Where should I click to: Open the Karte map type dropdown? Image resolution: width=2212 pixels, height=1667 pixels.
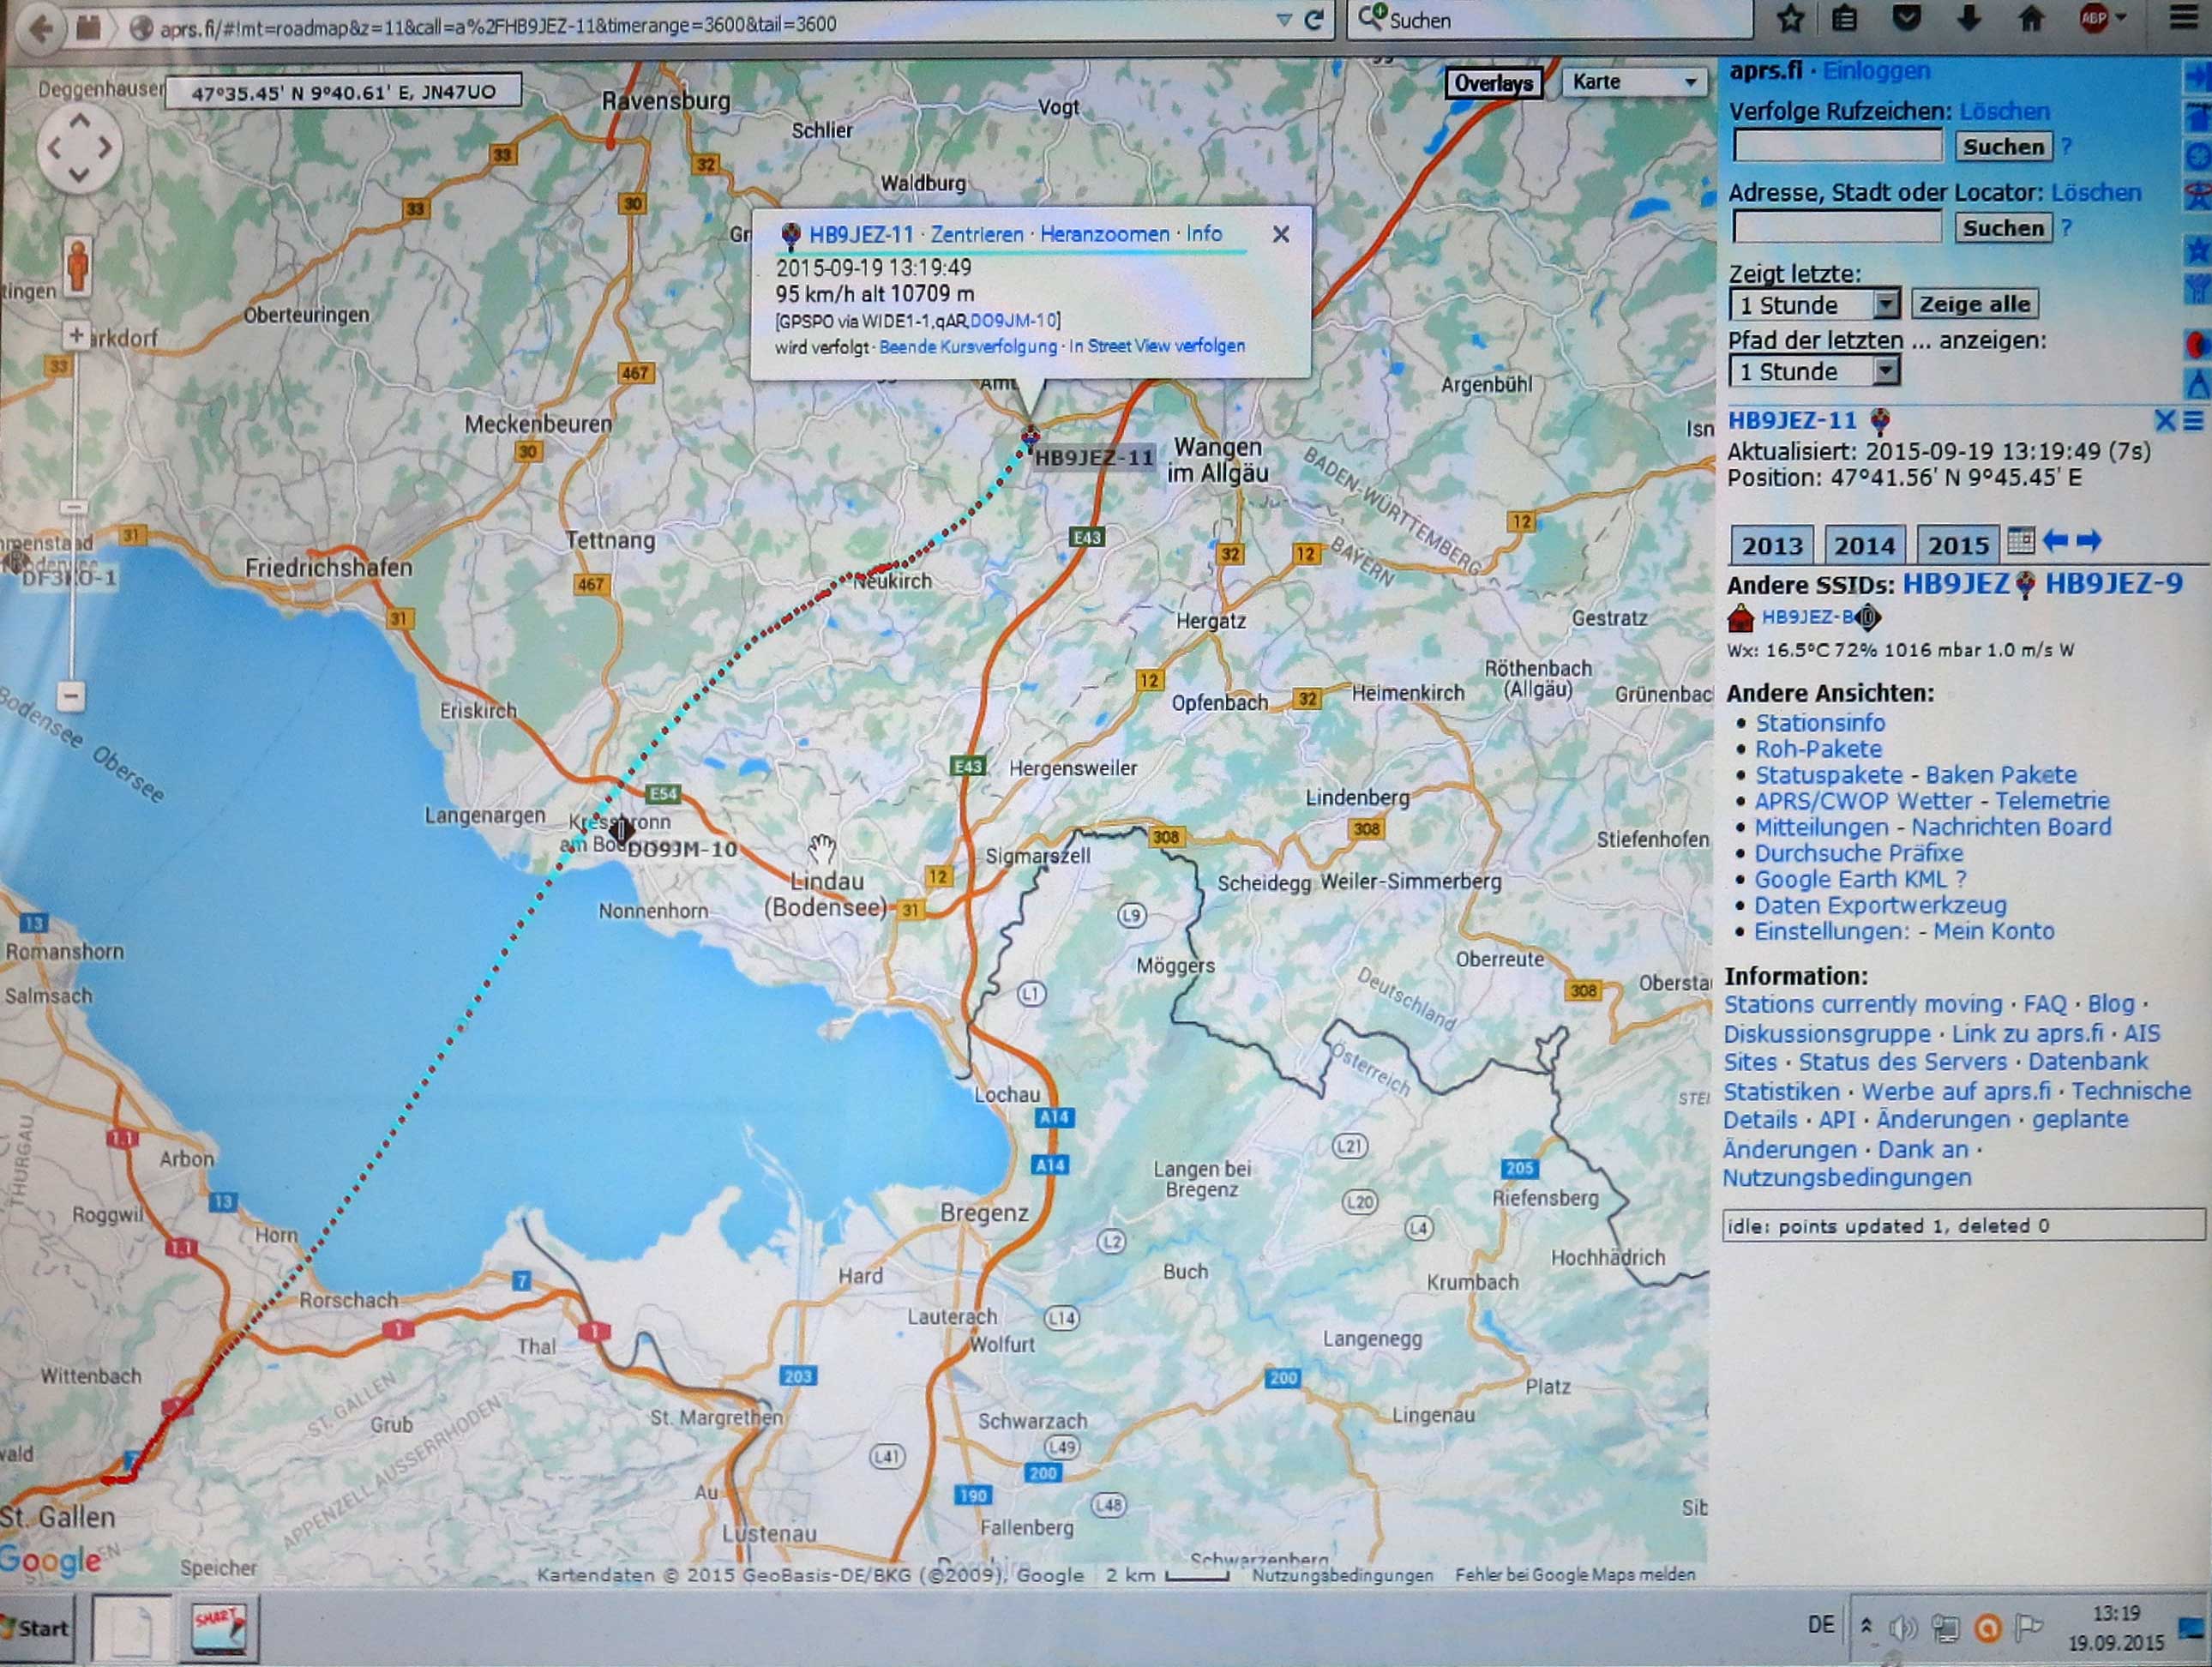1633,82
